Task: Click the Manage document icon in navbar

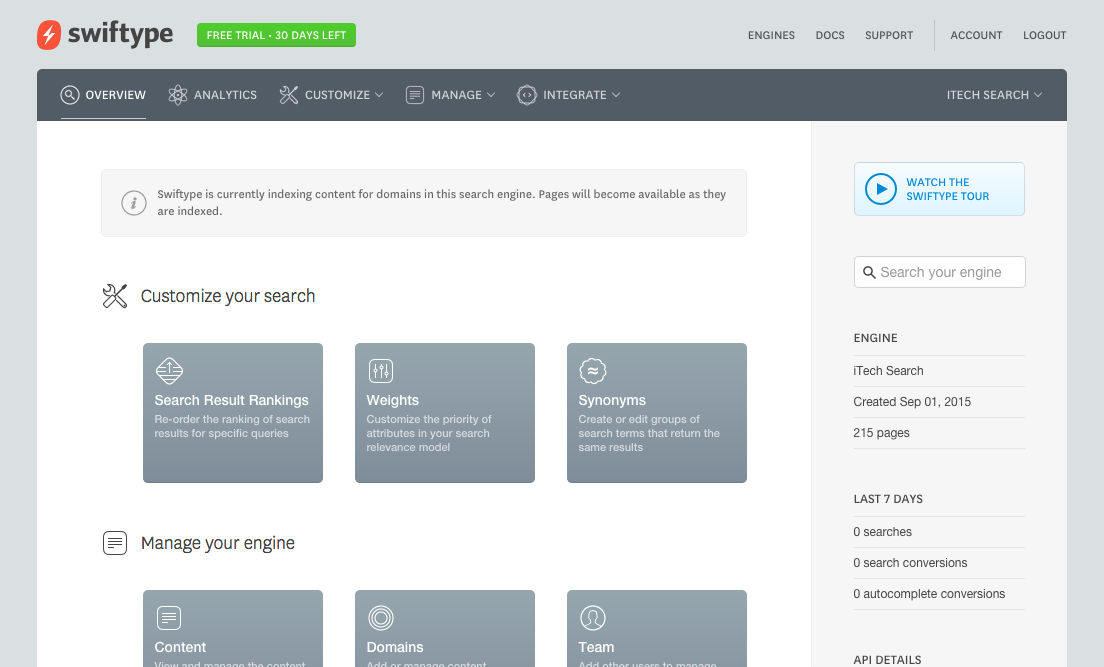Action: click(x=415, y=95)
